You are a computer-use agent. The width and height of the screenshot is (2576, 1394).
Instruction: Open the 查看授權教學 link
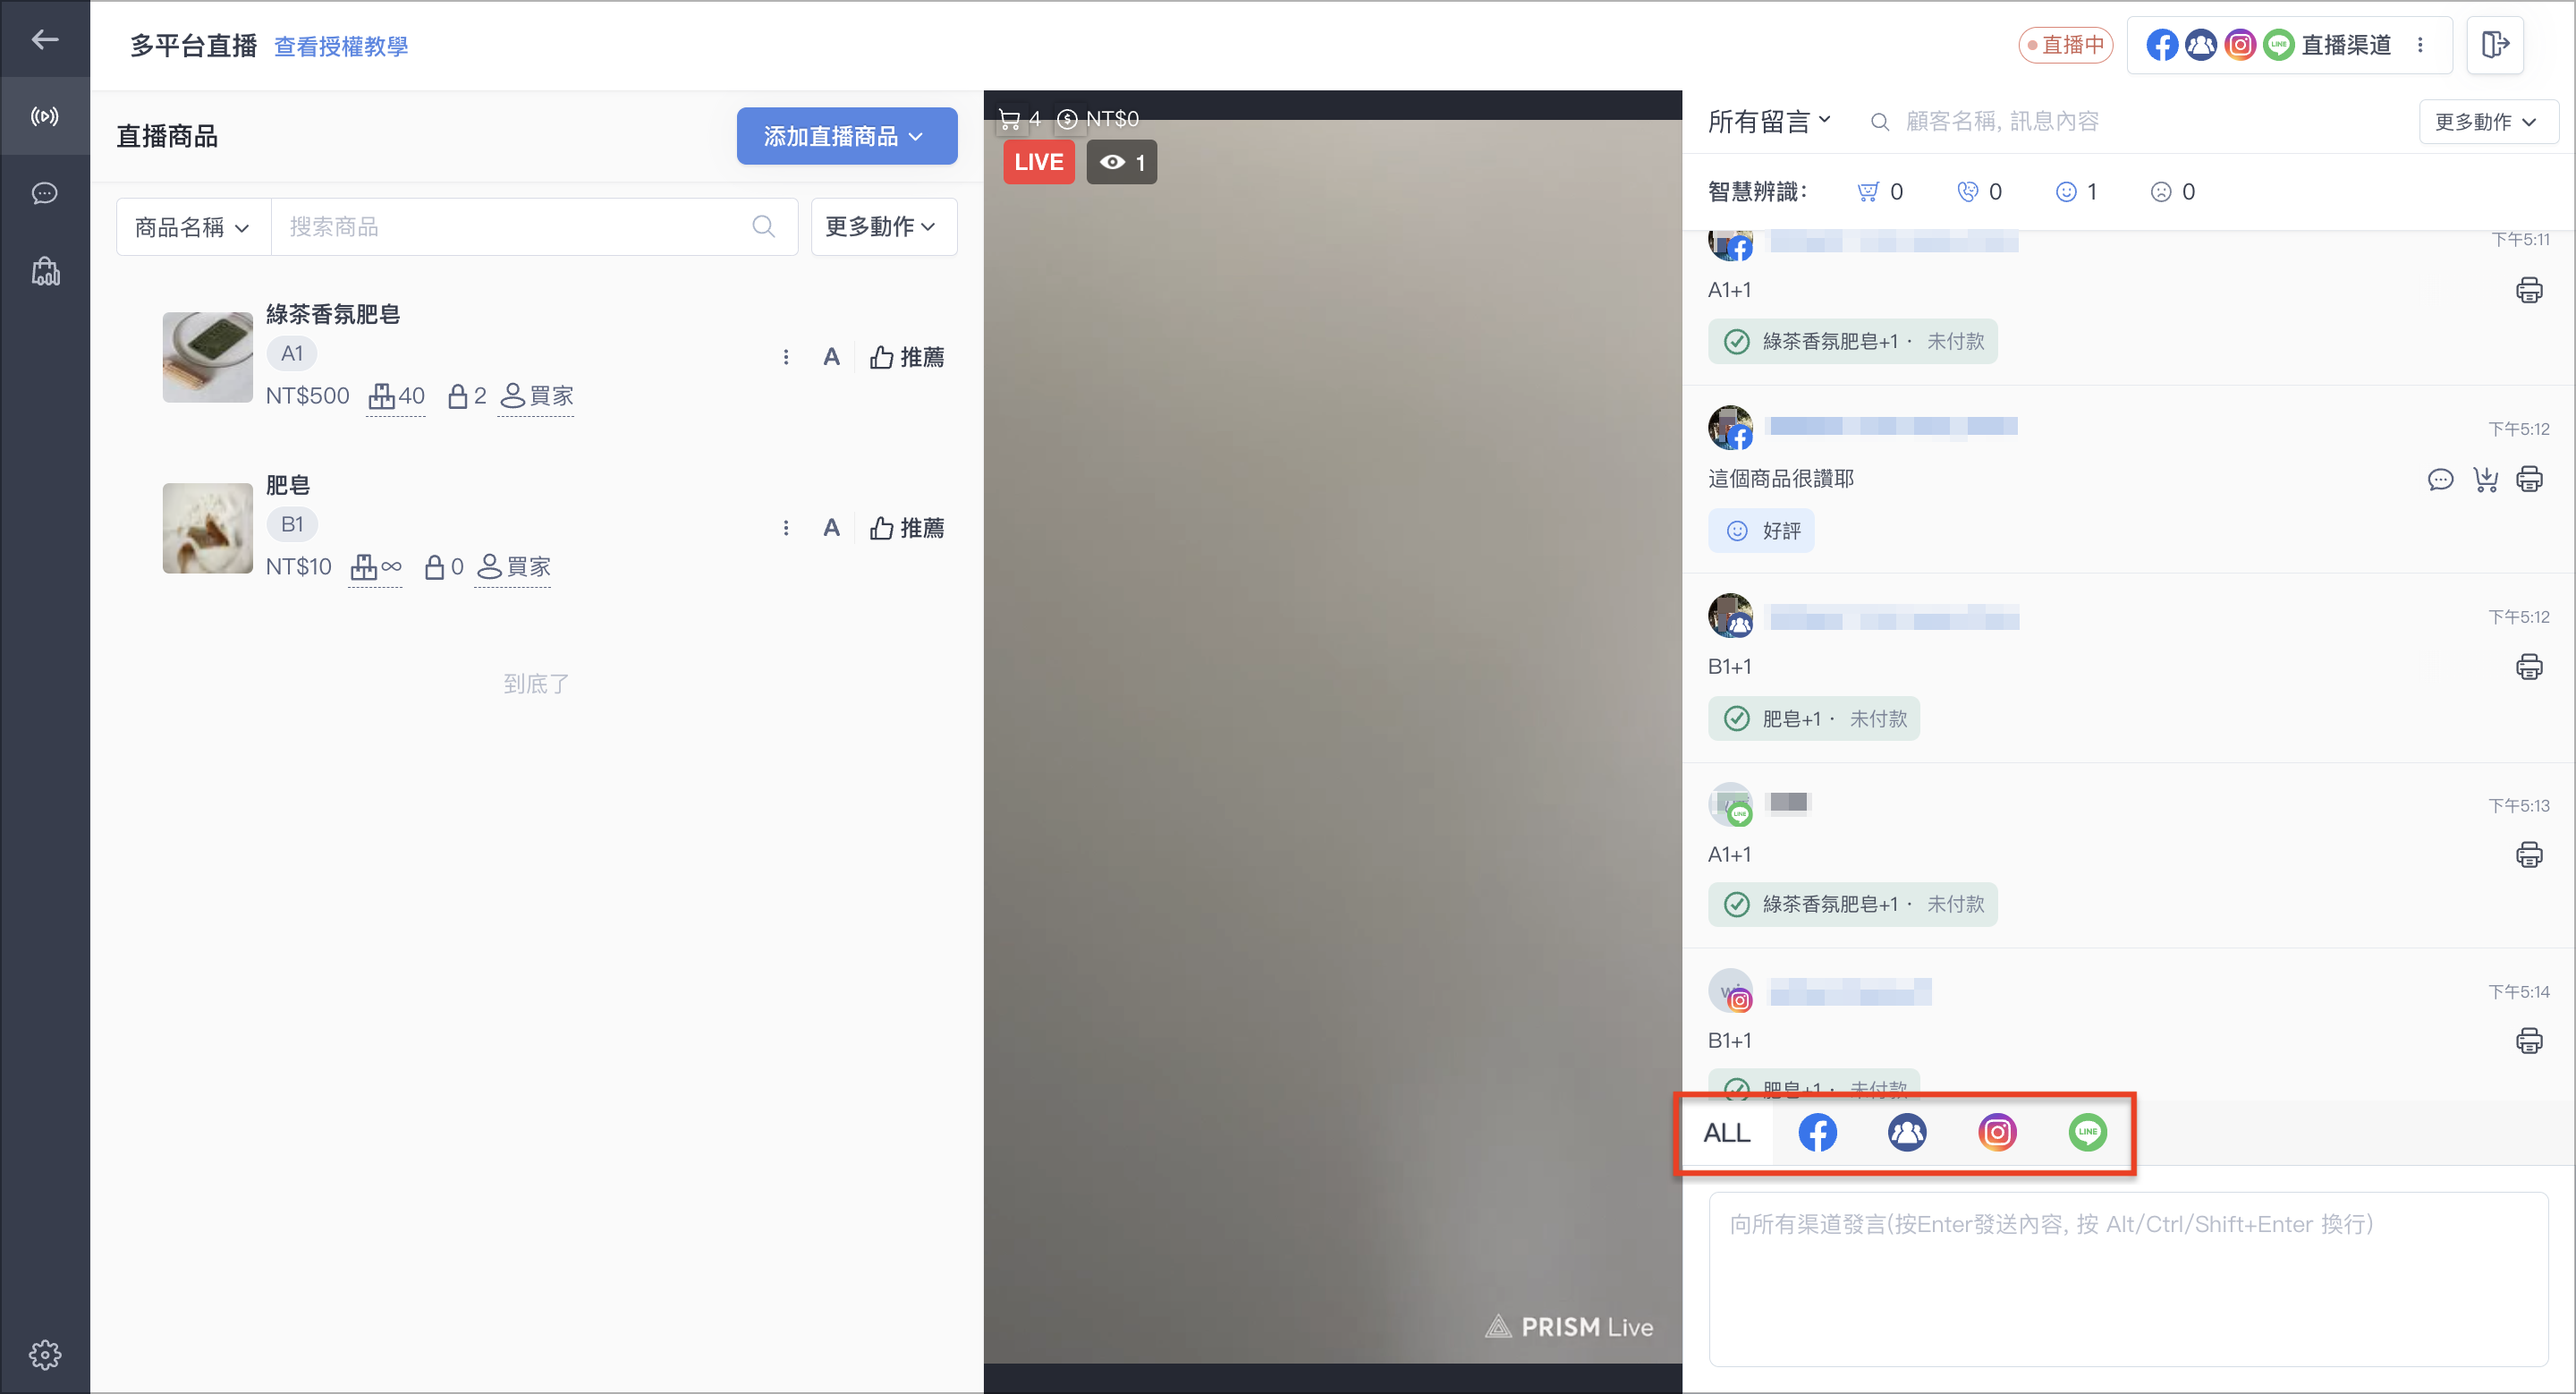pos(341,46)
